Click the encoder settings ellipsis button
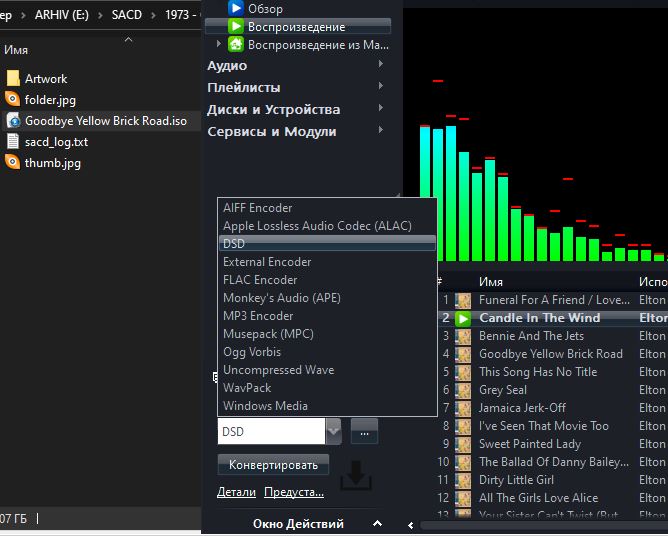668x536 pixels. coord(364,432)
